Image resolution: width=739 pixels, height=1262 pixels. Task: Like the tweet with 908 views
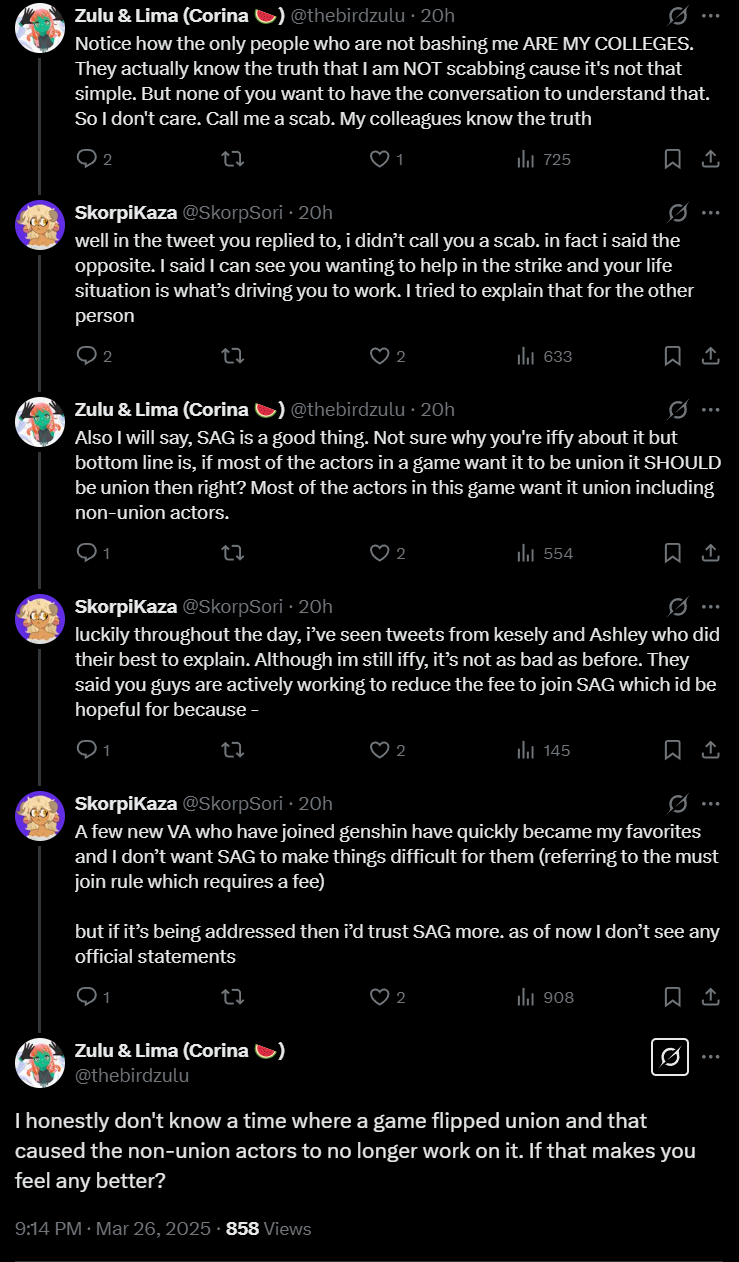click(380, 997)
